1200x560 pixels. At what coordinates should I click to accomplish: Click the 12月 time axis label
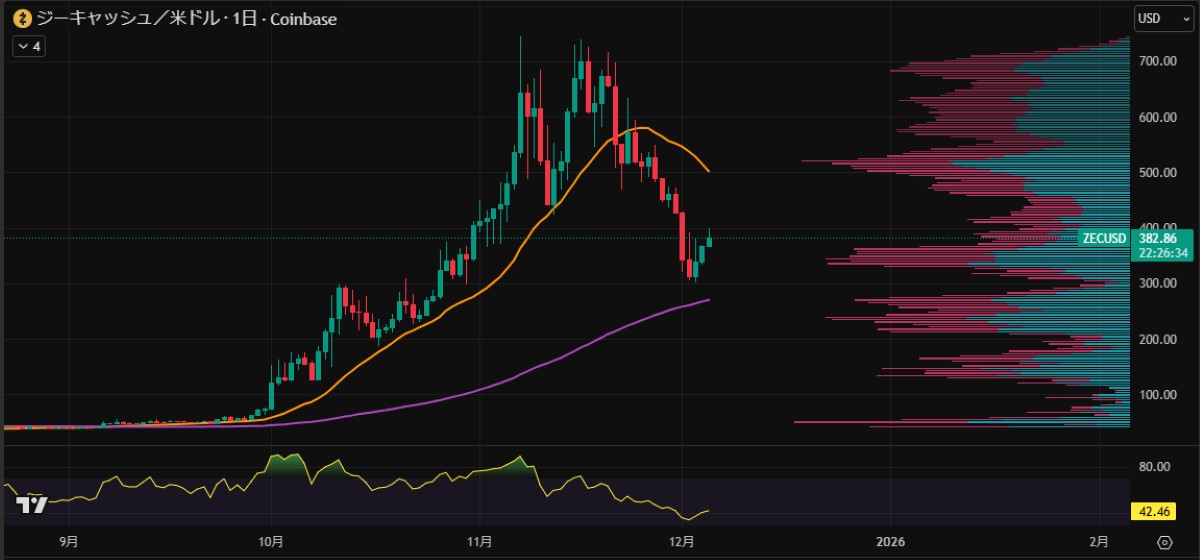point(682,542)
